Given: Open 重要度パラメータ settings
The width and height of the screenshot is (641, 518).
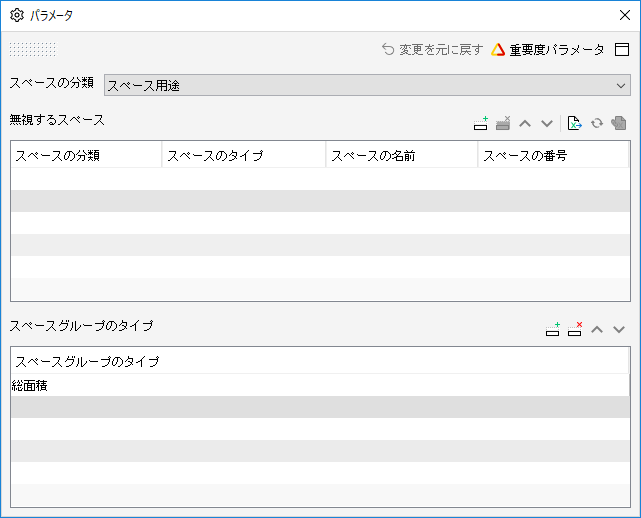Looking at the screenshot, I should point(548,49).
